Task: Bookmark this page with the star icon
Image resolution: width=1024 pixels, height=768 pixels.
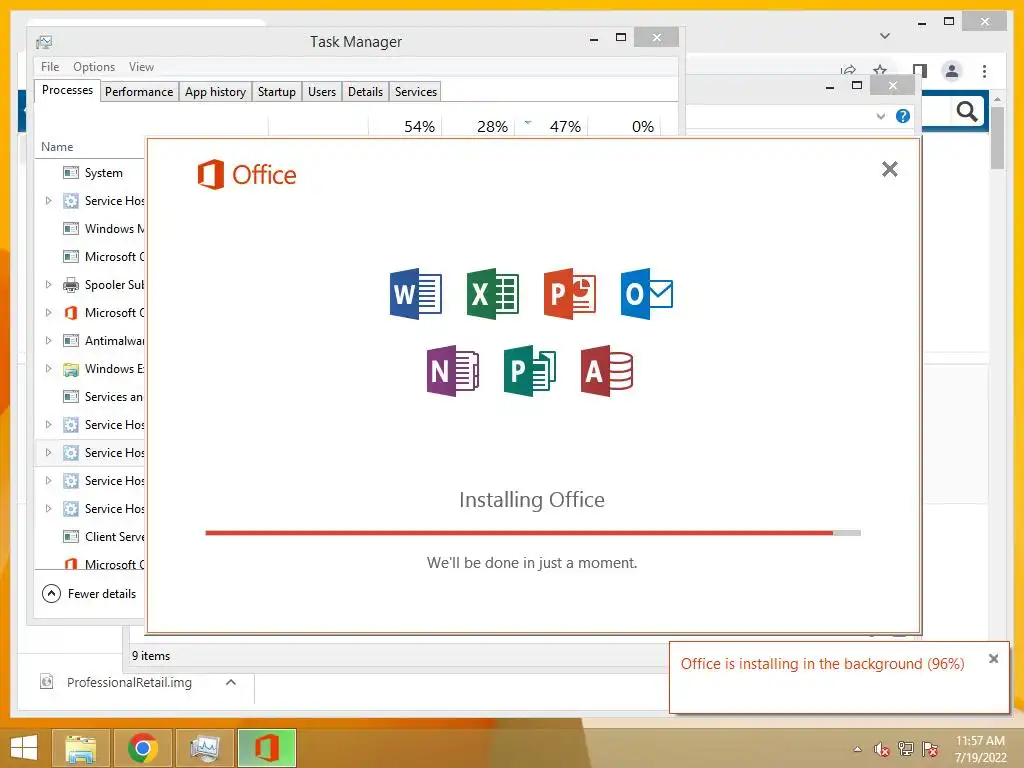Action: coord(880,70)
